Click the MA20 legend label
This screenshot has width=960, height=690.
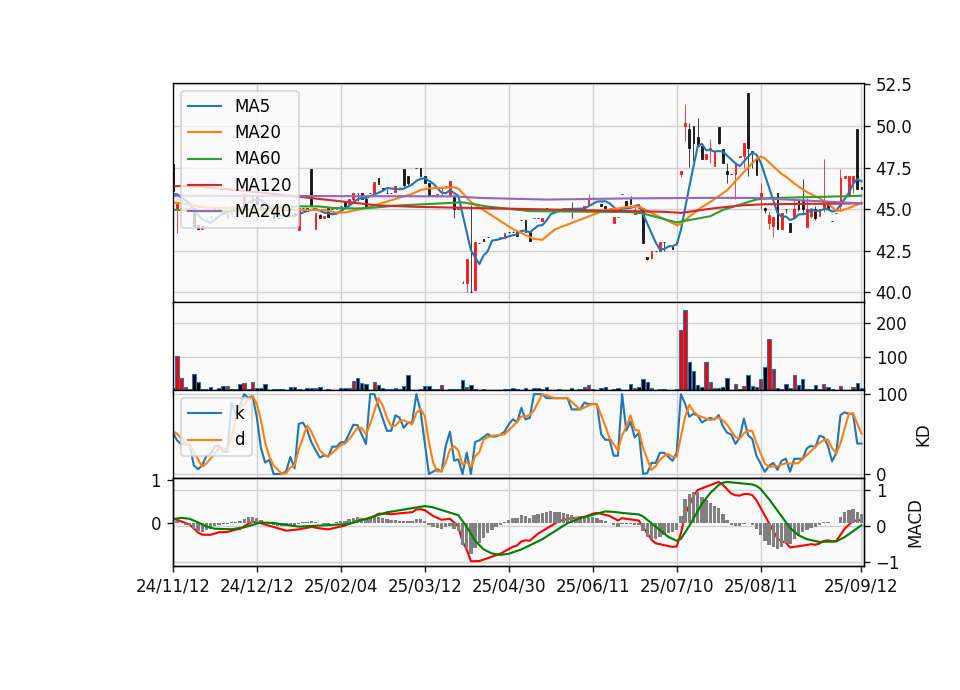pos(257,132)
